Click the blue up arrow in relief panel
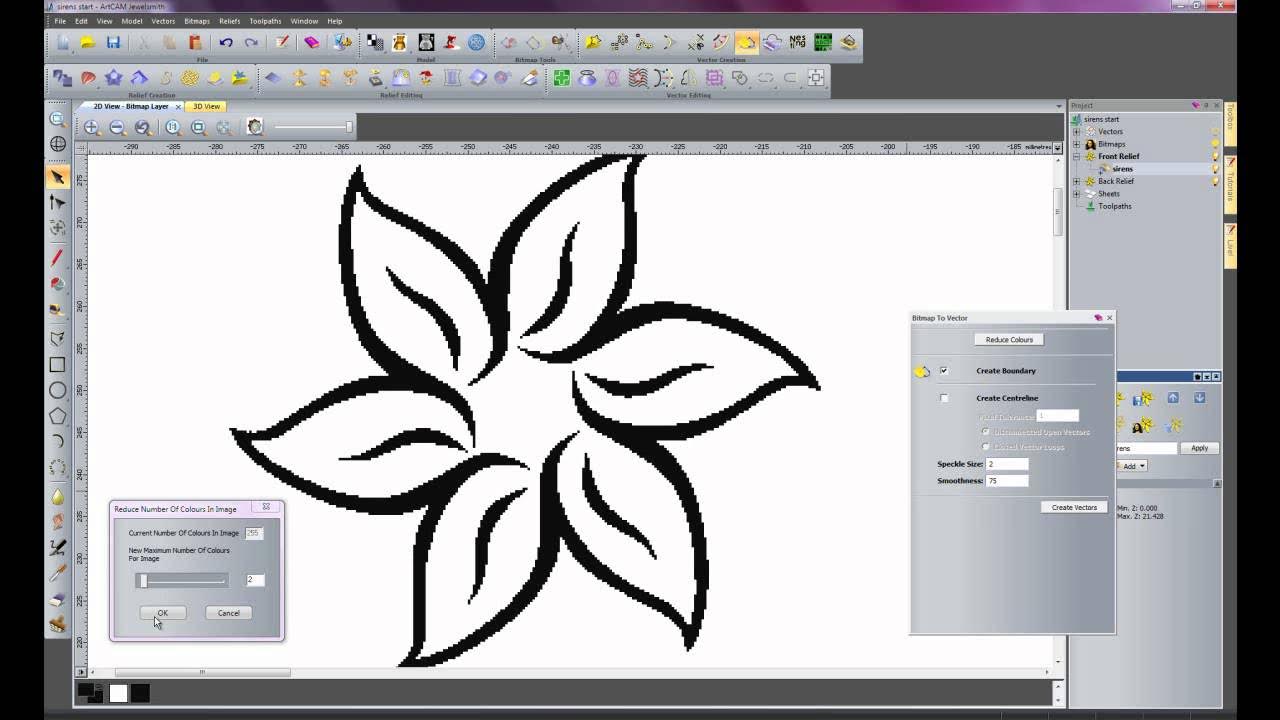 [1174, 397]
